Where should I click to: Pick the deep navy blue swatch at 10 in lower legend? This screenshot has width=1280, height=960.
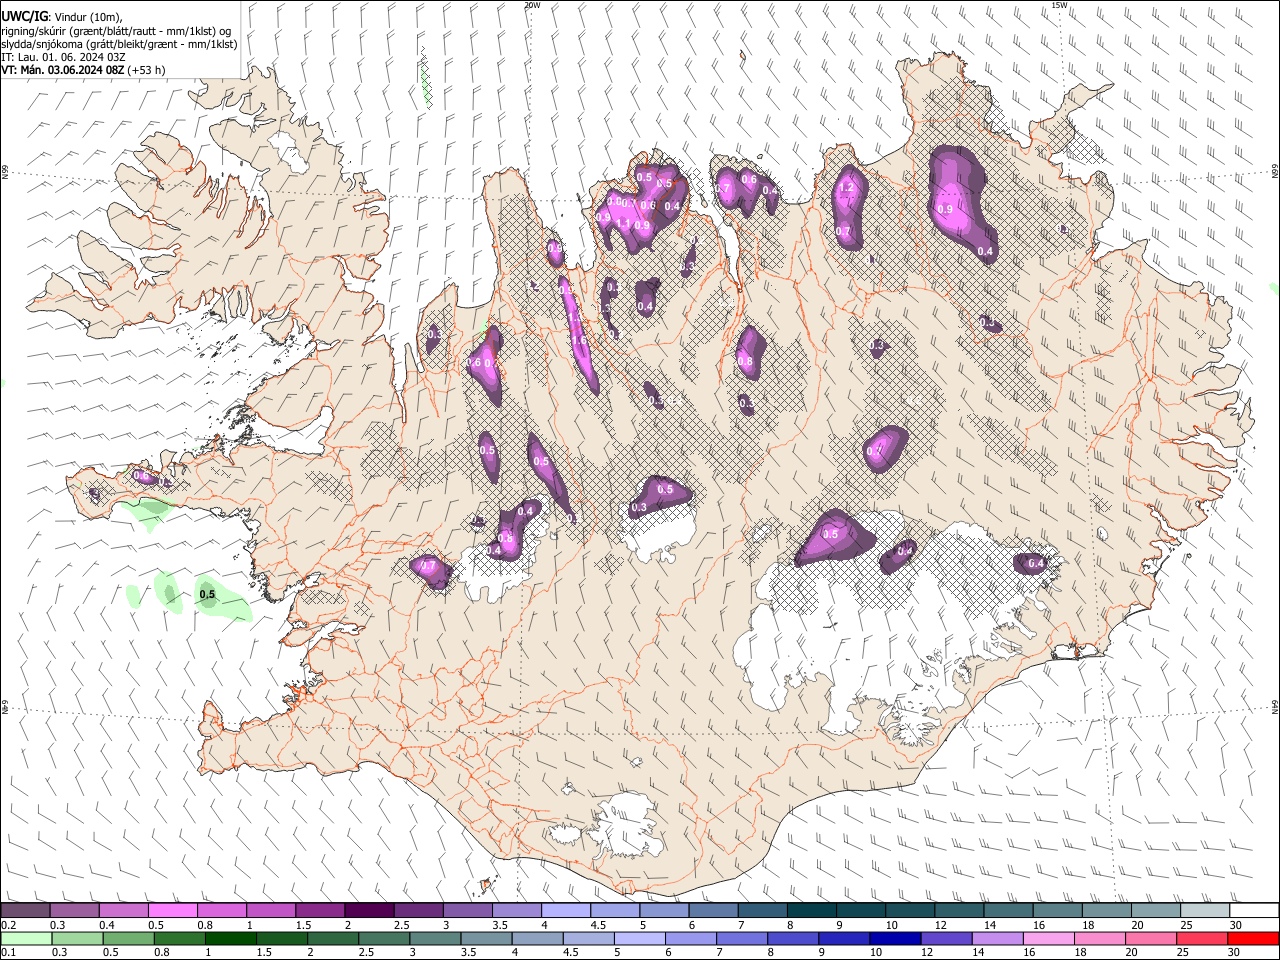pos(896,938)
